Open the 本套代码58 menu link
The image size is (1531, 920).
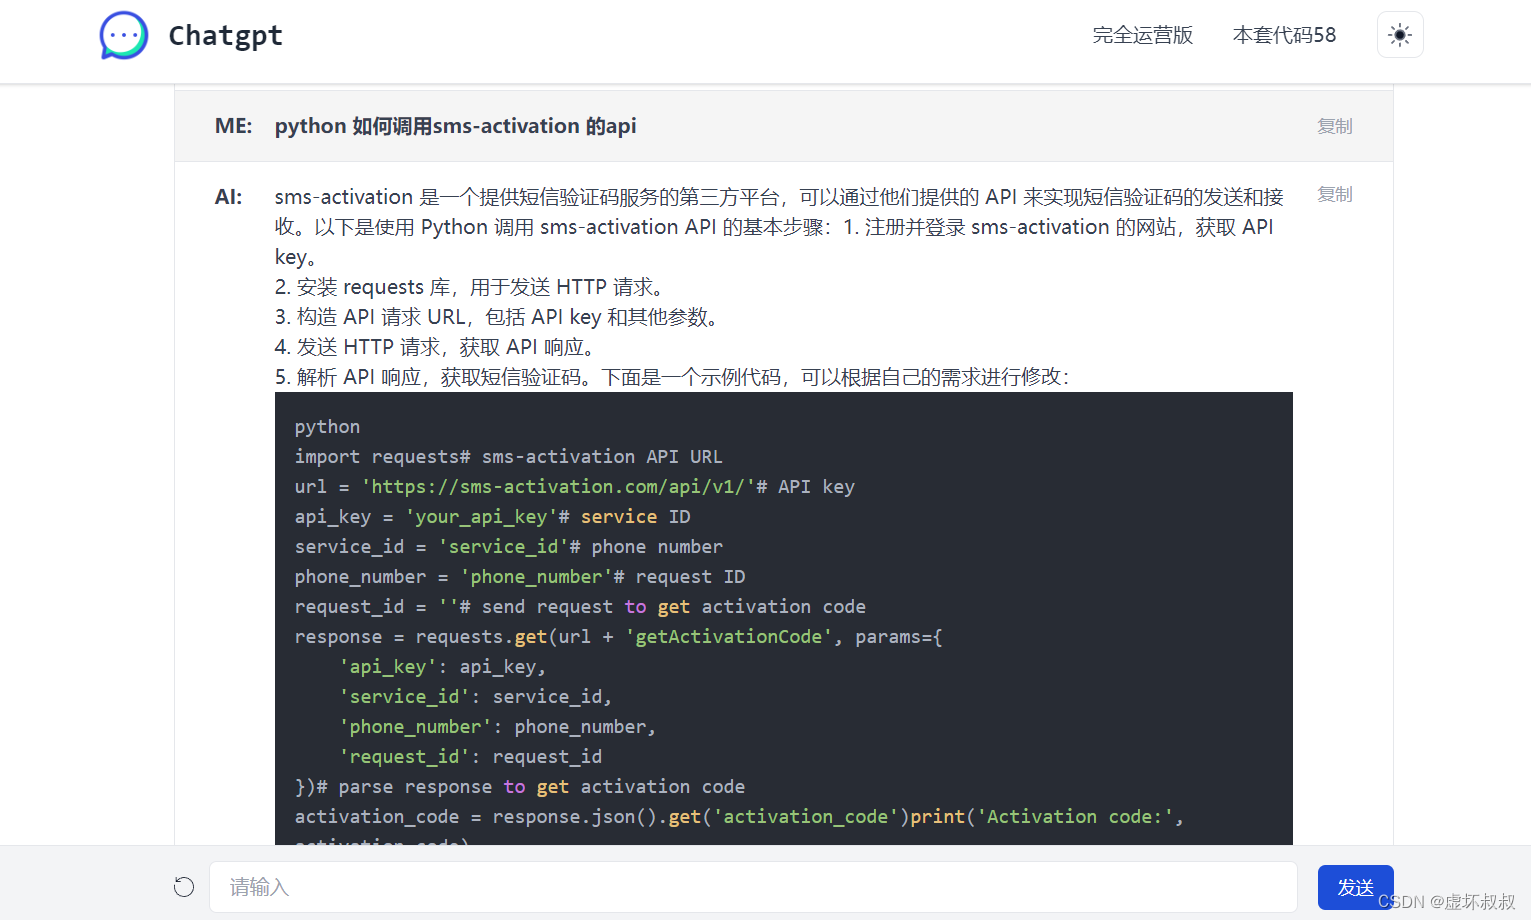pyautogui.click(x=1284, y=35)
